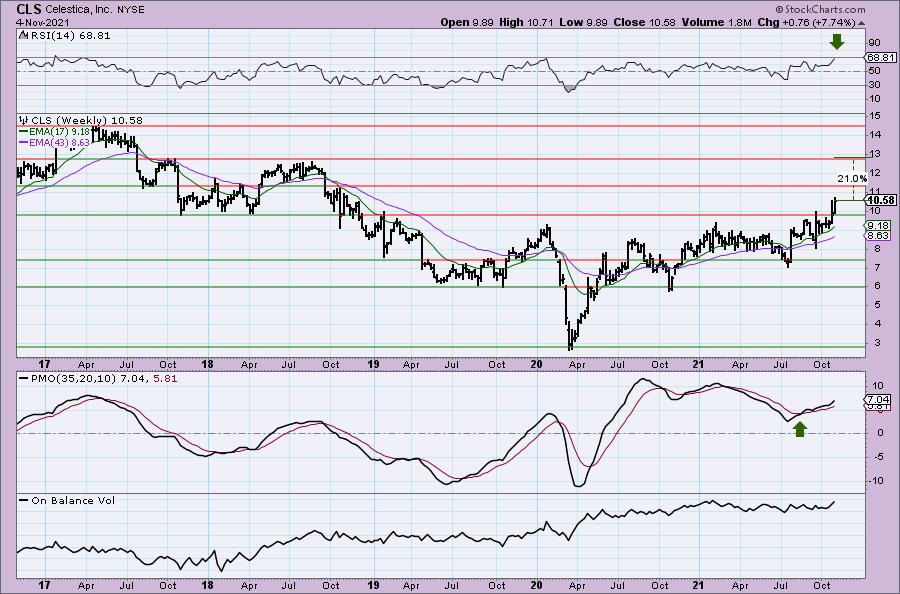Click the purple EMA(43) line swatch
The height and width of the screenshot is (594, 900).
pos(23,141)
